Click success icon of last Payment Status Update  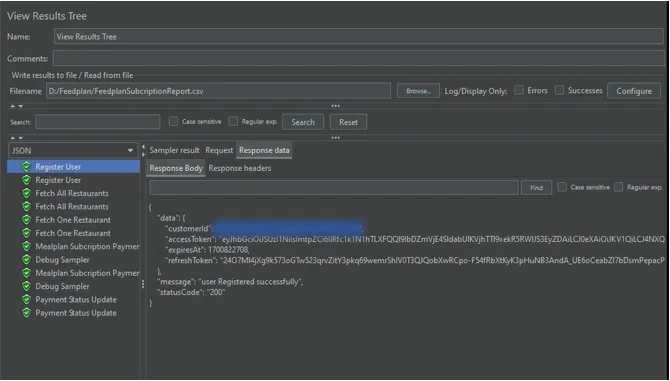[26, 313]
